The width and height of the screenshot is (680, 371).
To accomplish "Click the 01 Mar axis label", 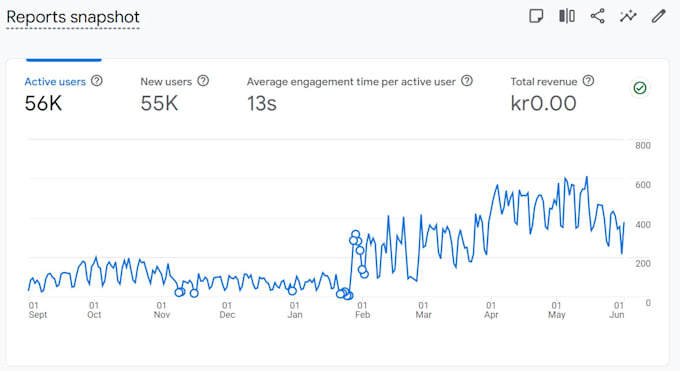I will (423, 310).
